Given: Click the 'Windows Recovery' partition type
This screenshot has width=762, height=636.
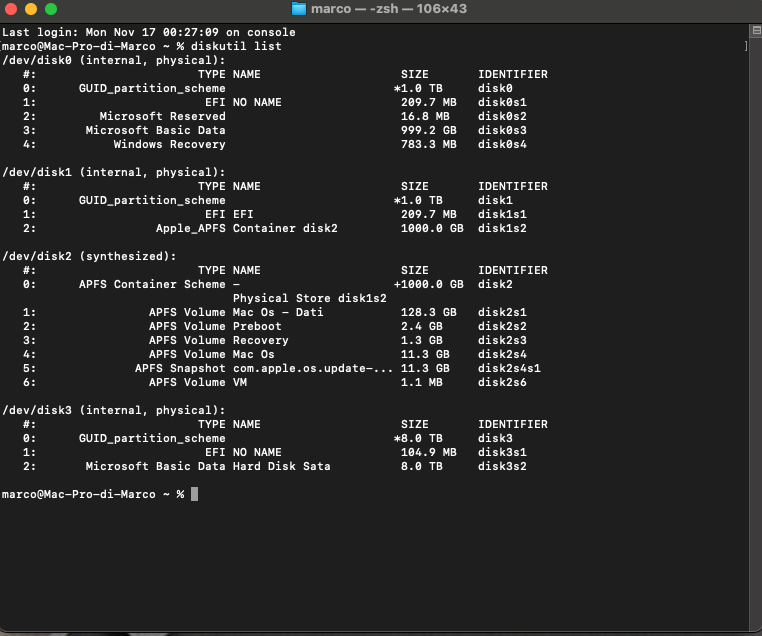Looking at the screenshot, I should pos(170,144).
